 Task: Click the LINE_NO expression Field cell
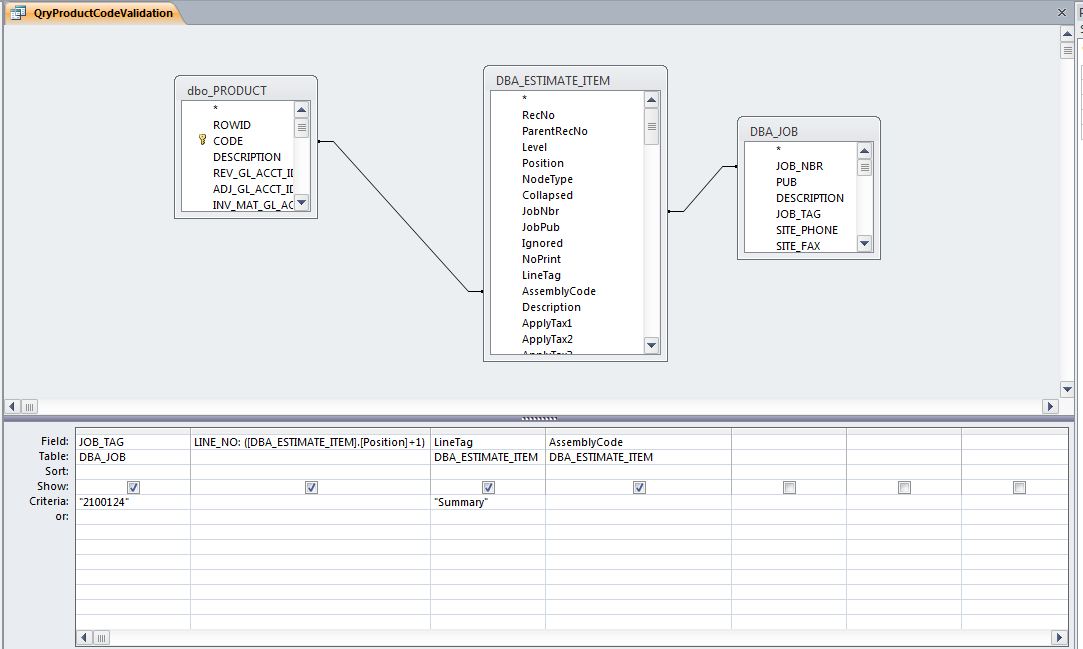coord(310,442)
